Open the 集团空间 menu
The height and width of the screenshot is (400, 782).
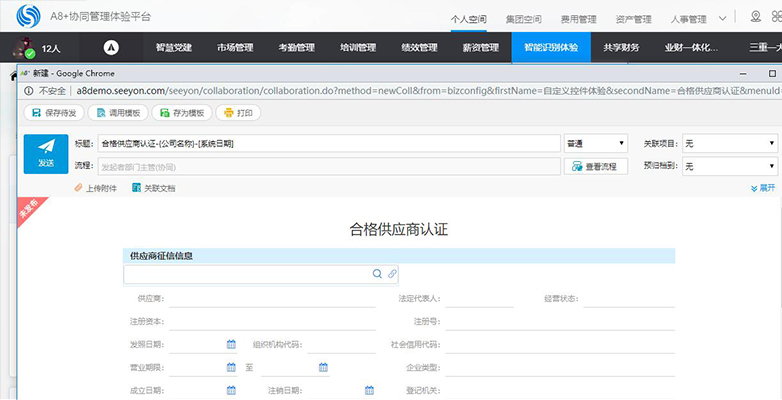tap(524, 19)
